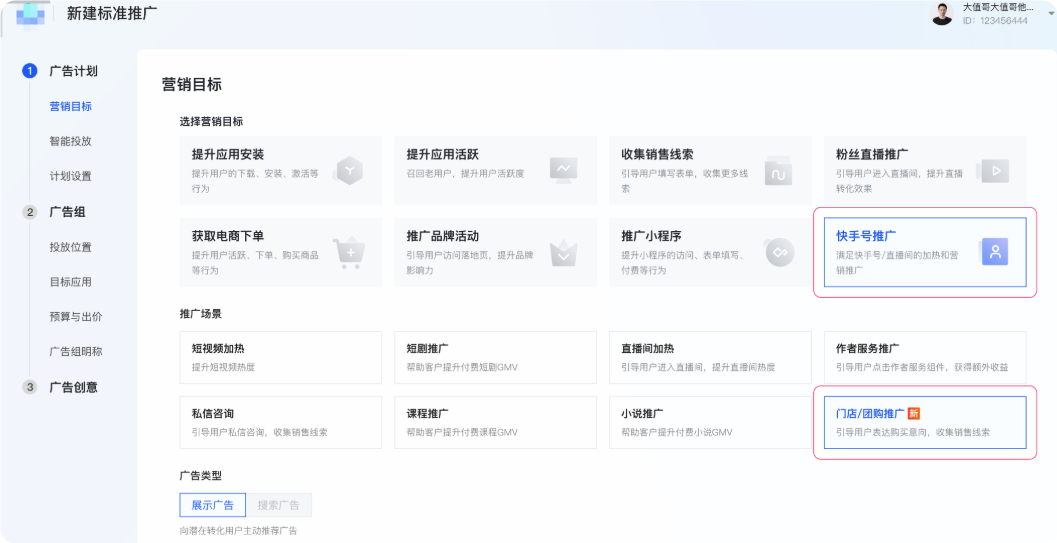The height and width of the screenshot is (543, 1057).
Task: Select the 小说推广 scenario card
Action: coord(710,422)
